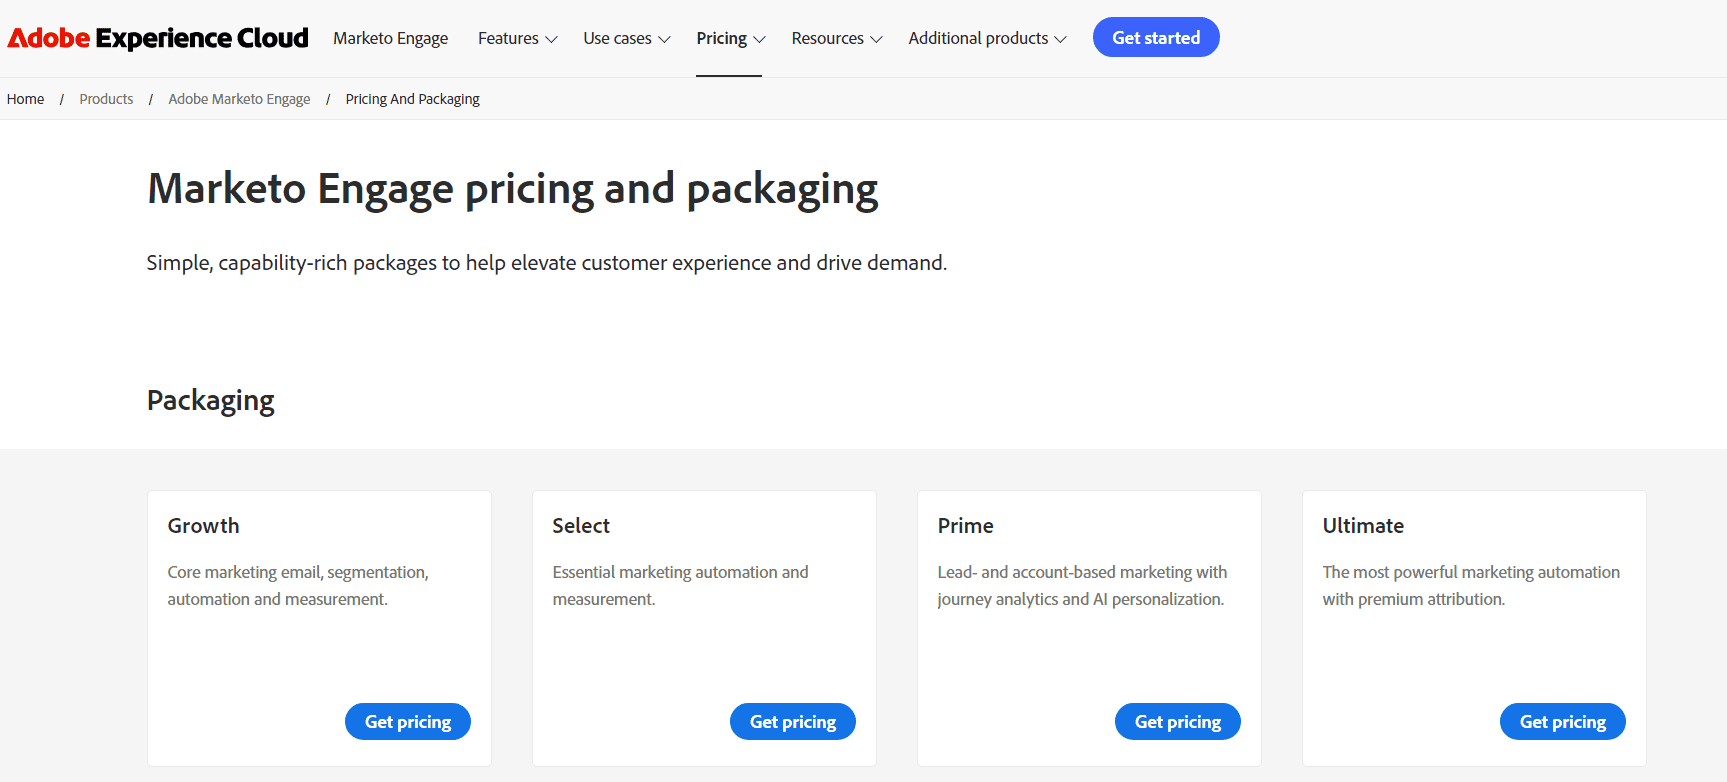
Task: Click the Adobe Experience Cloud logo
Action: tap(158, 38)
